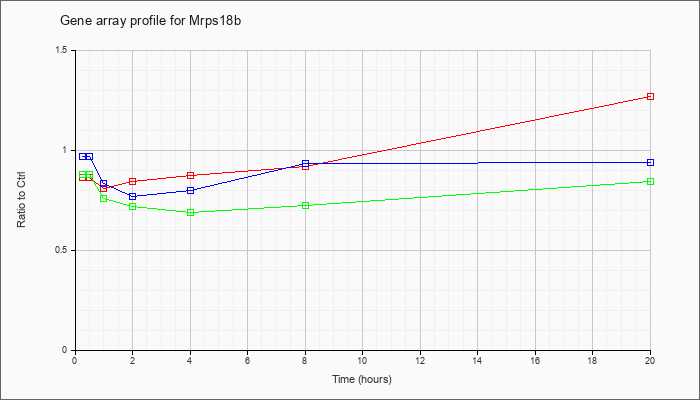700x400 pixels.
Task: Click the blue square at 4 hours
Action: tap(191, 191)
